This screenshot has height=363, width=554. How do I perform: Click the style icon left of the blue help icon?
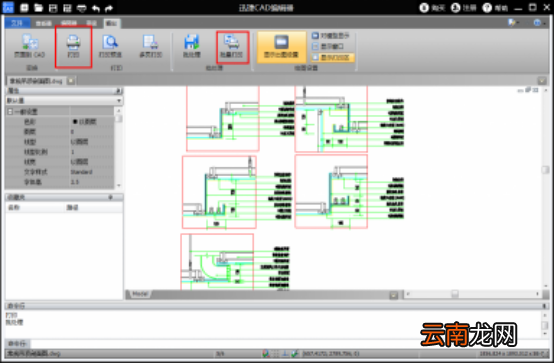[x=511, y=23]
